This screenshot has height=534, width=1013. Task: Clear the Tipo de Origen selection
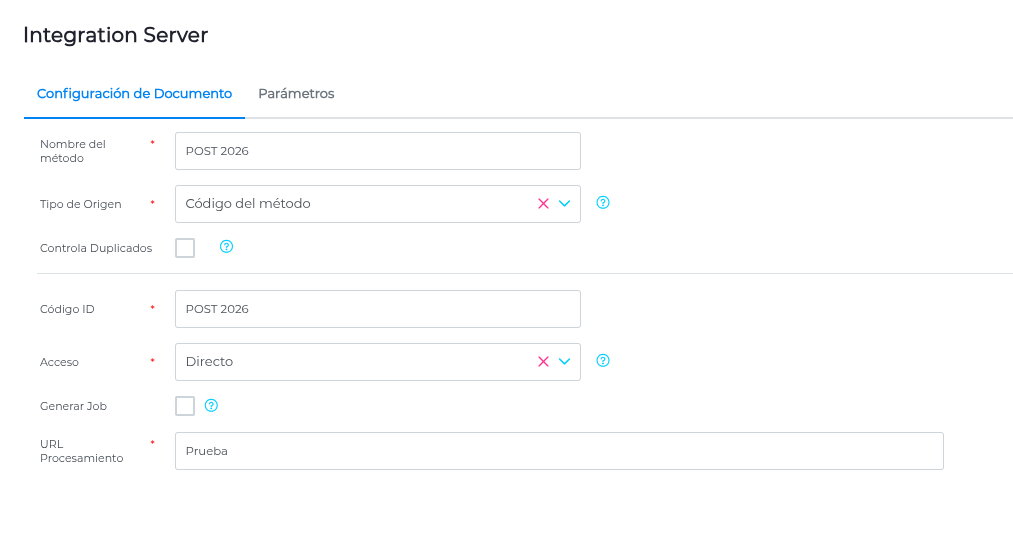(x=543, y=203)
